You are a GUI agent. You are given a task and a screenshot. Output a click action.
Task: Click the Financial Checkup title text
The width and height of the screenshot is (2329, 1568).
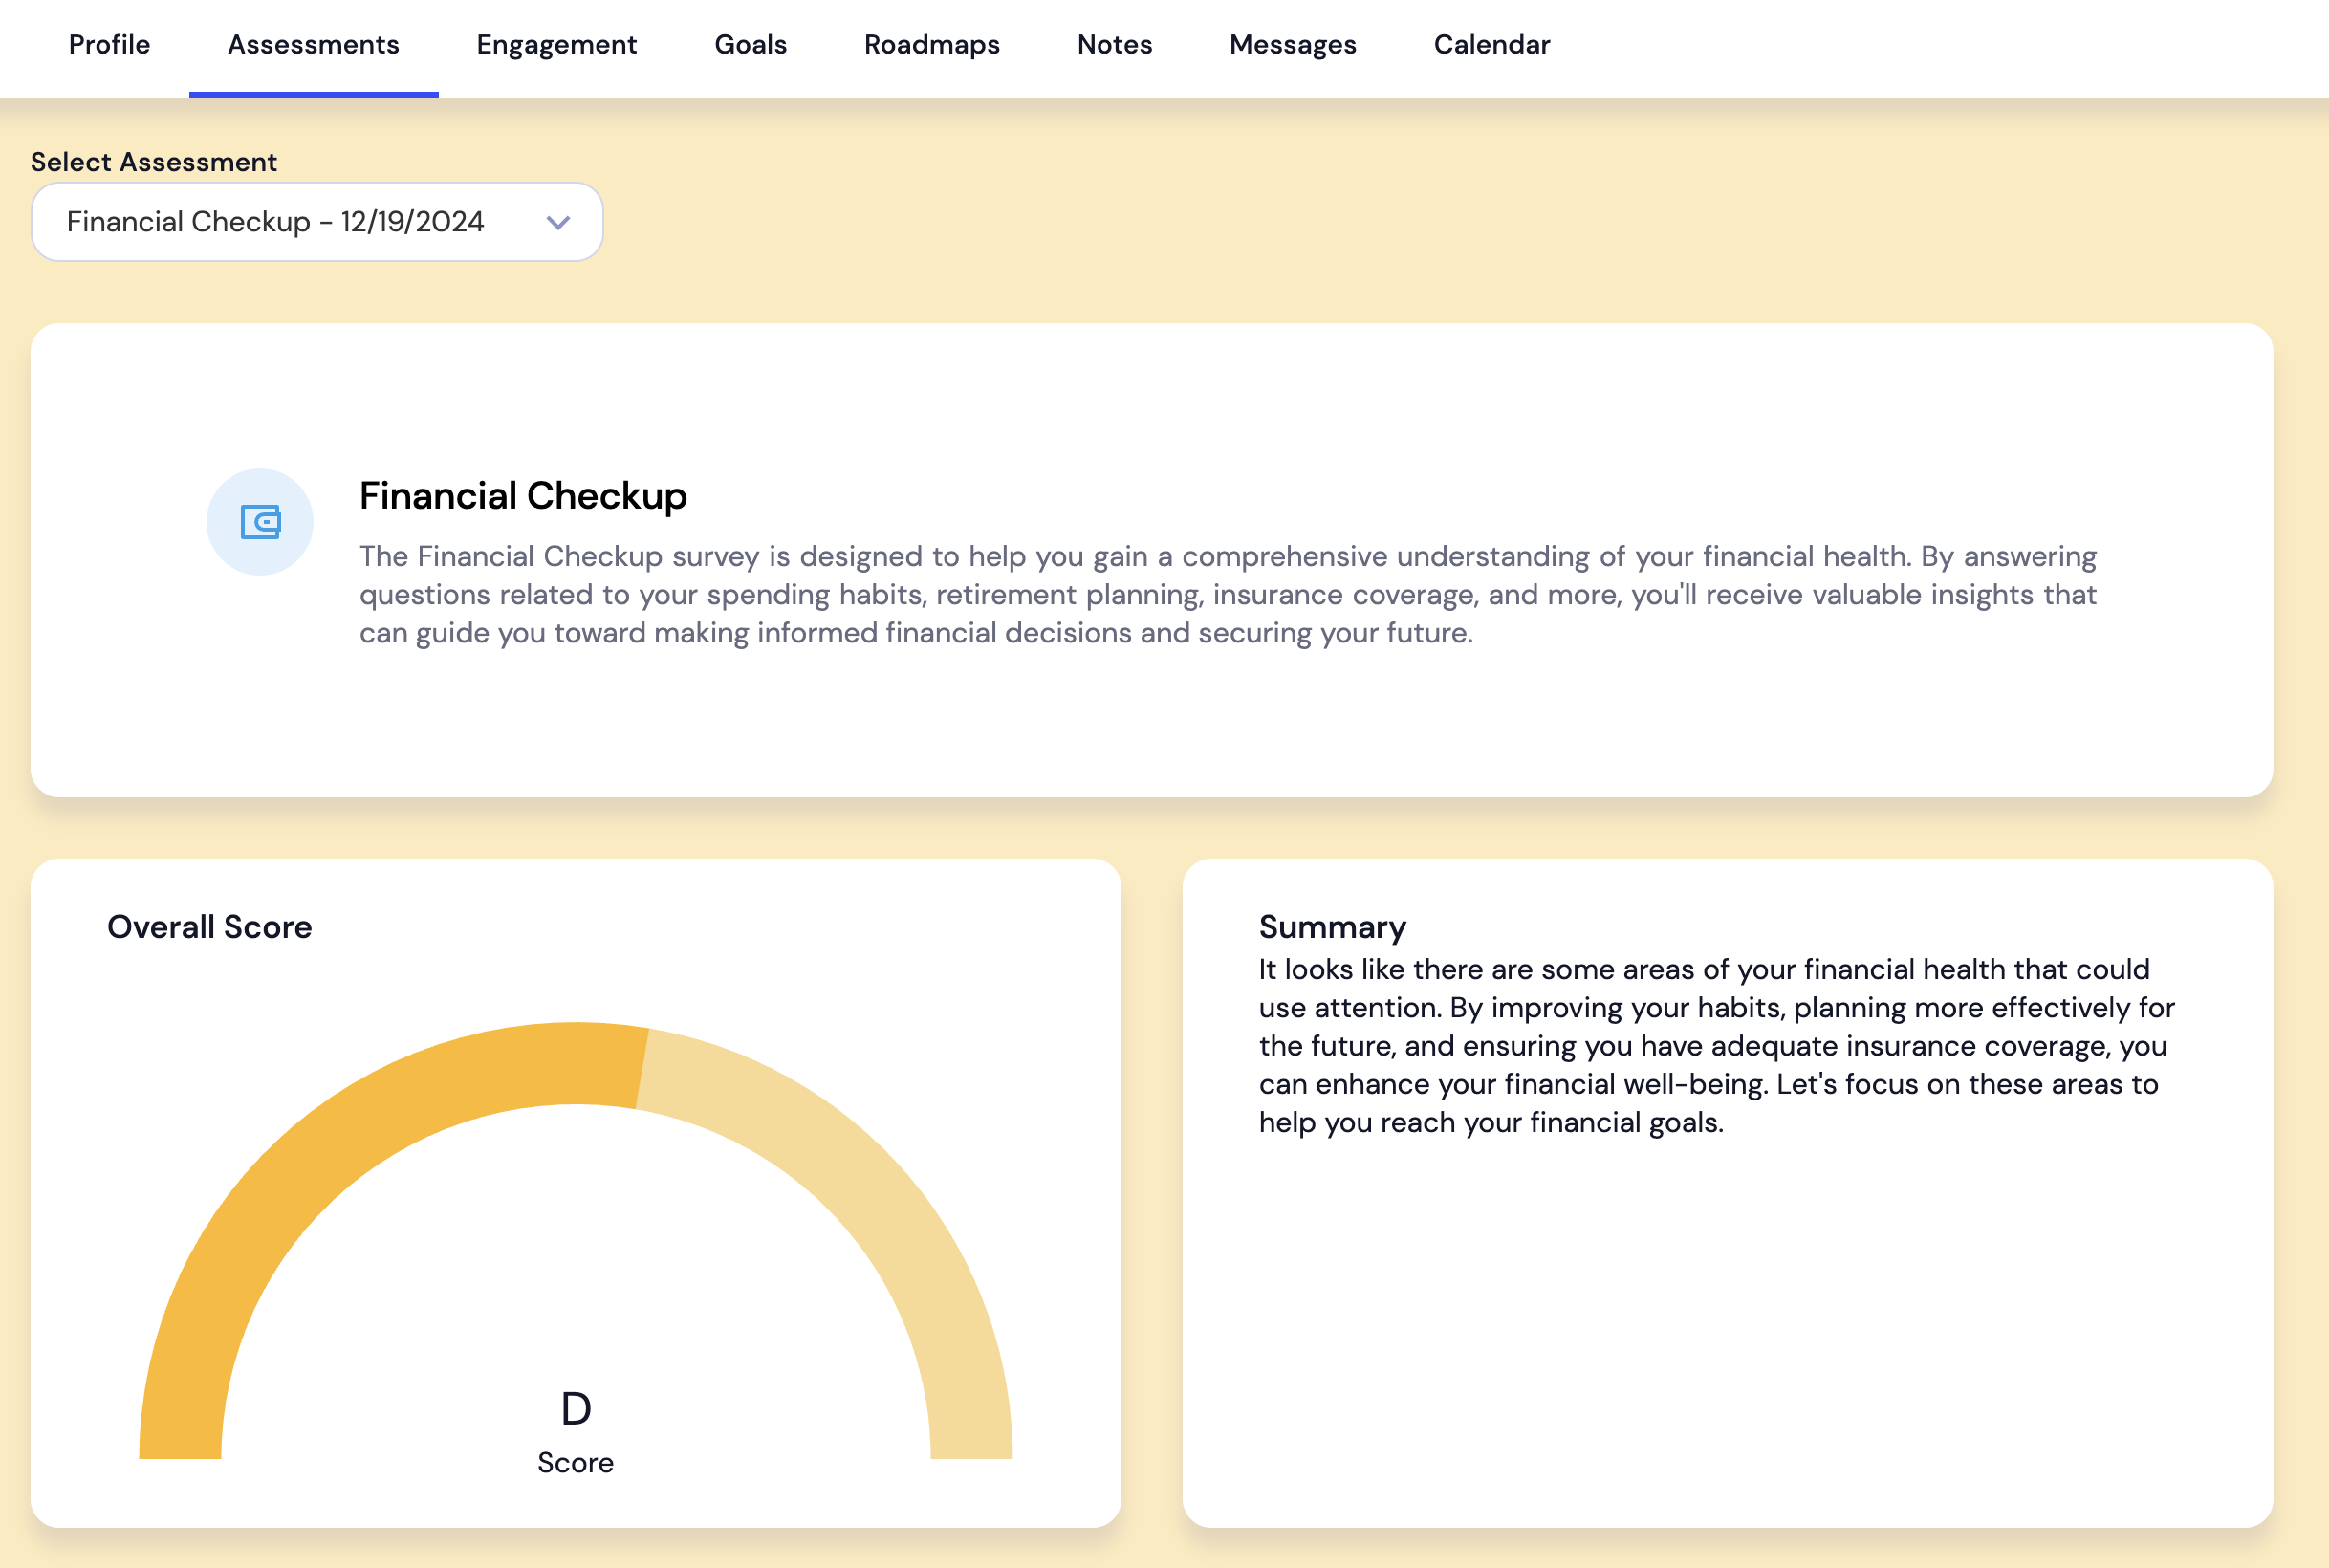tap(523, 496)
